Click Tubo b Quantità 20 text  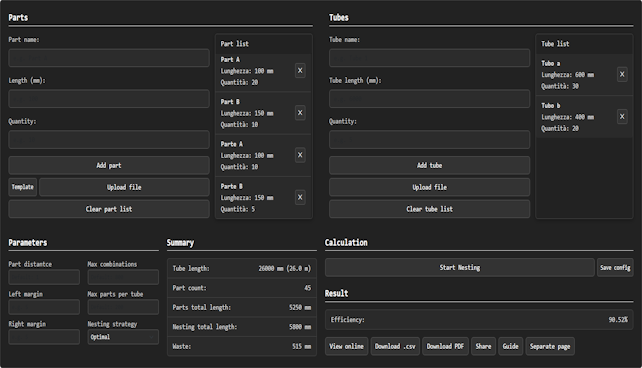coord(560,128)
